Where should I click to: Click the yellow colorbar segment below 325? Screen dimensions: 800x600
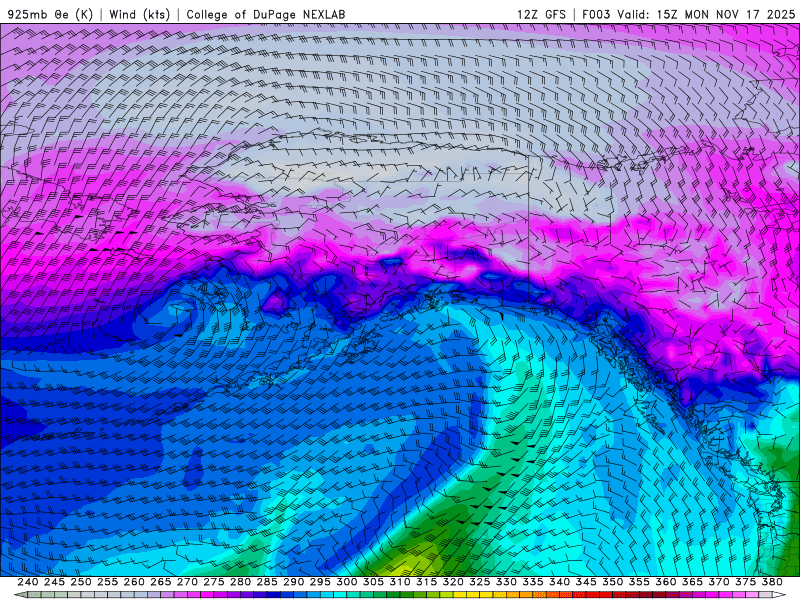486,595
